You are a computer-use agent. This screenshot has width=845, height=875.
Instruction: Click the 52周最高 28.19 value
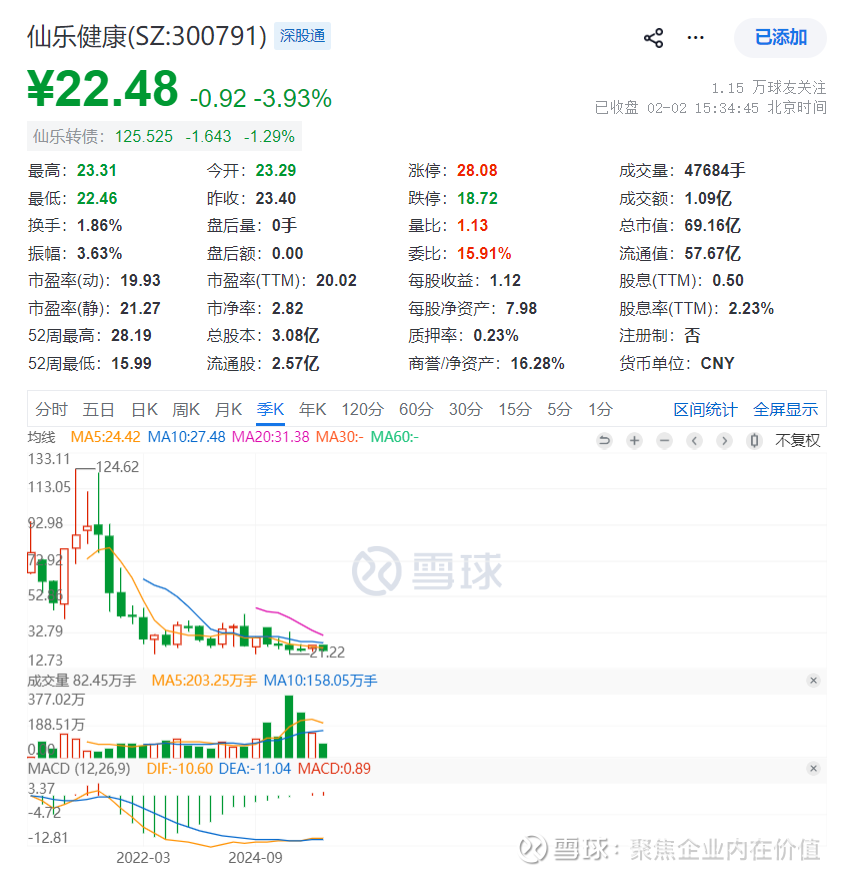[131, 335]
